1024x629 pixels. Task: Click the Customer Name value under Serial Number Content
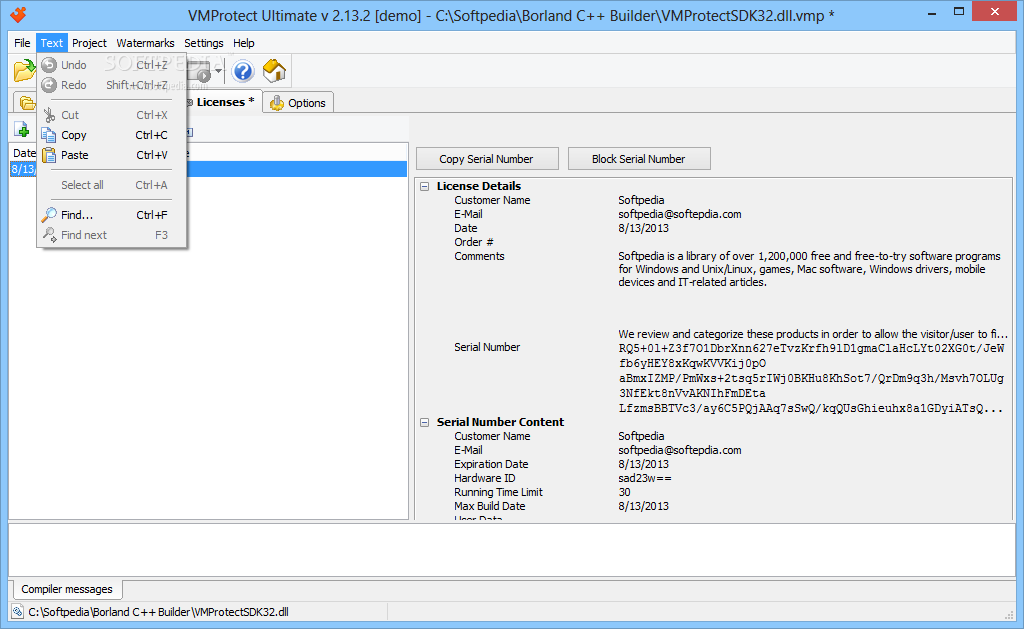641,436
